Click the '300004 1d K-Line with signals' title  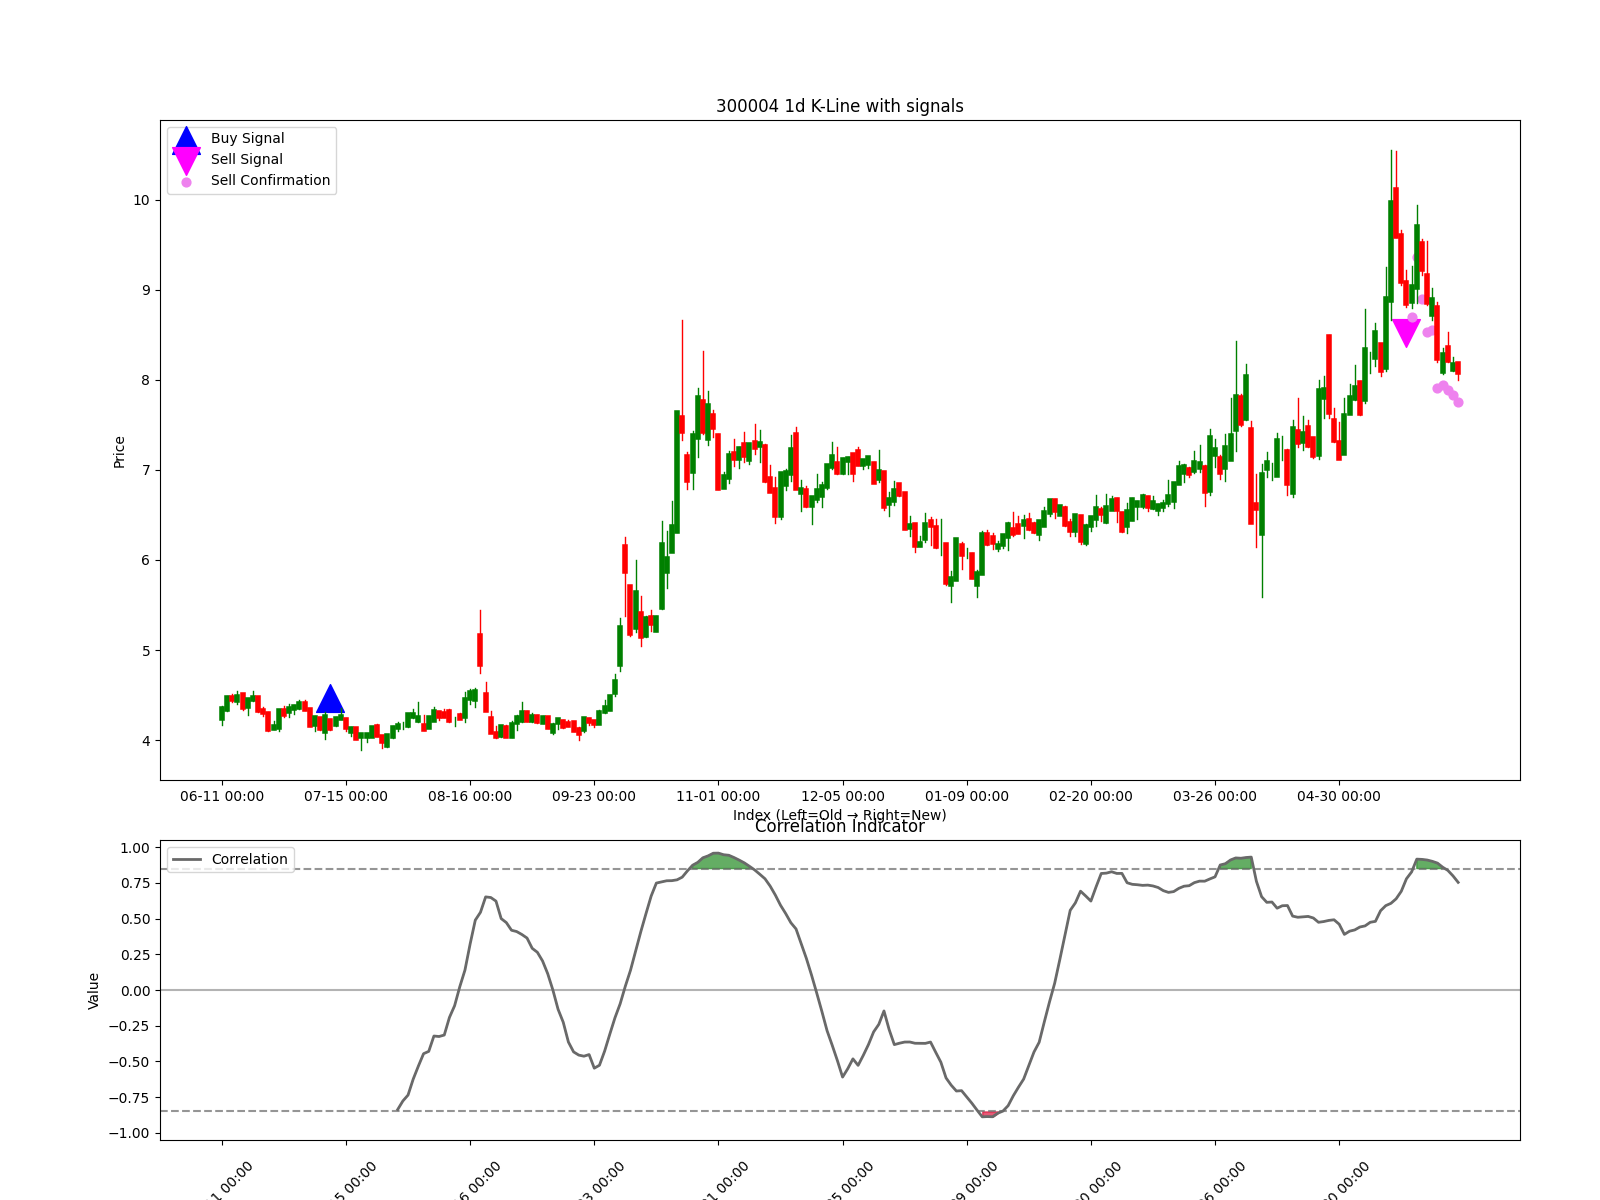[x=840, y=106]
